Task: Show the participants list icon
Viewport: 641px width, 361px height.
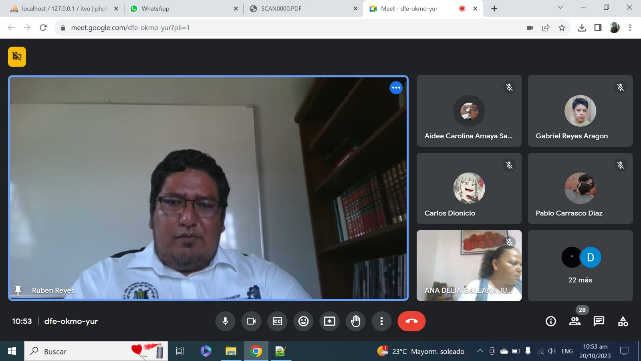Action: pos(575,321)
